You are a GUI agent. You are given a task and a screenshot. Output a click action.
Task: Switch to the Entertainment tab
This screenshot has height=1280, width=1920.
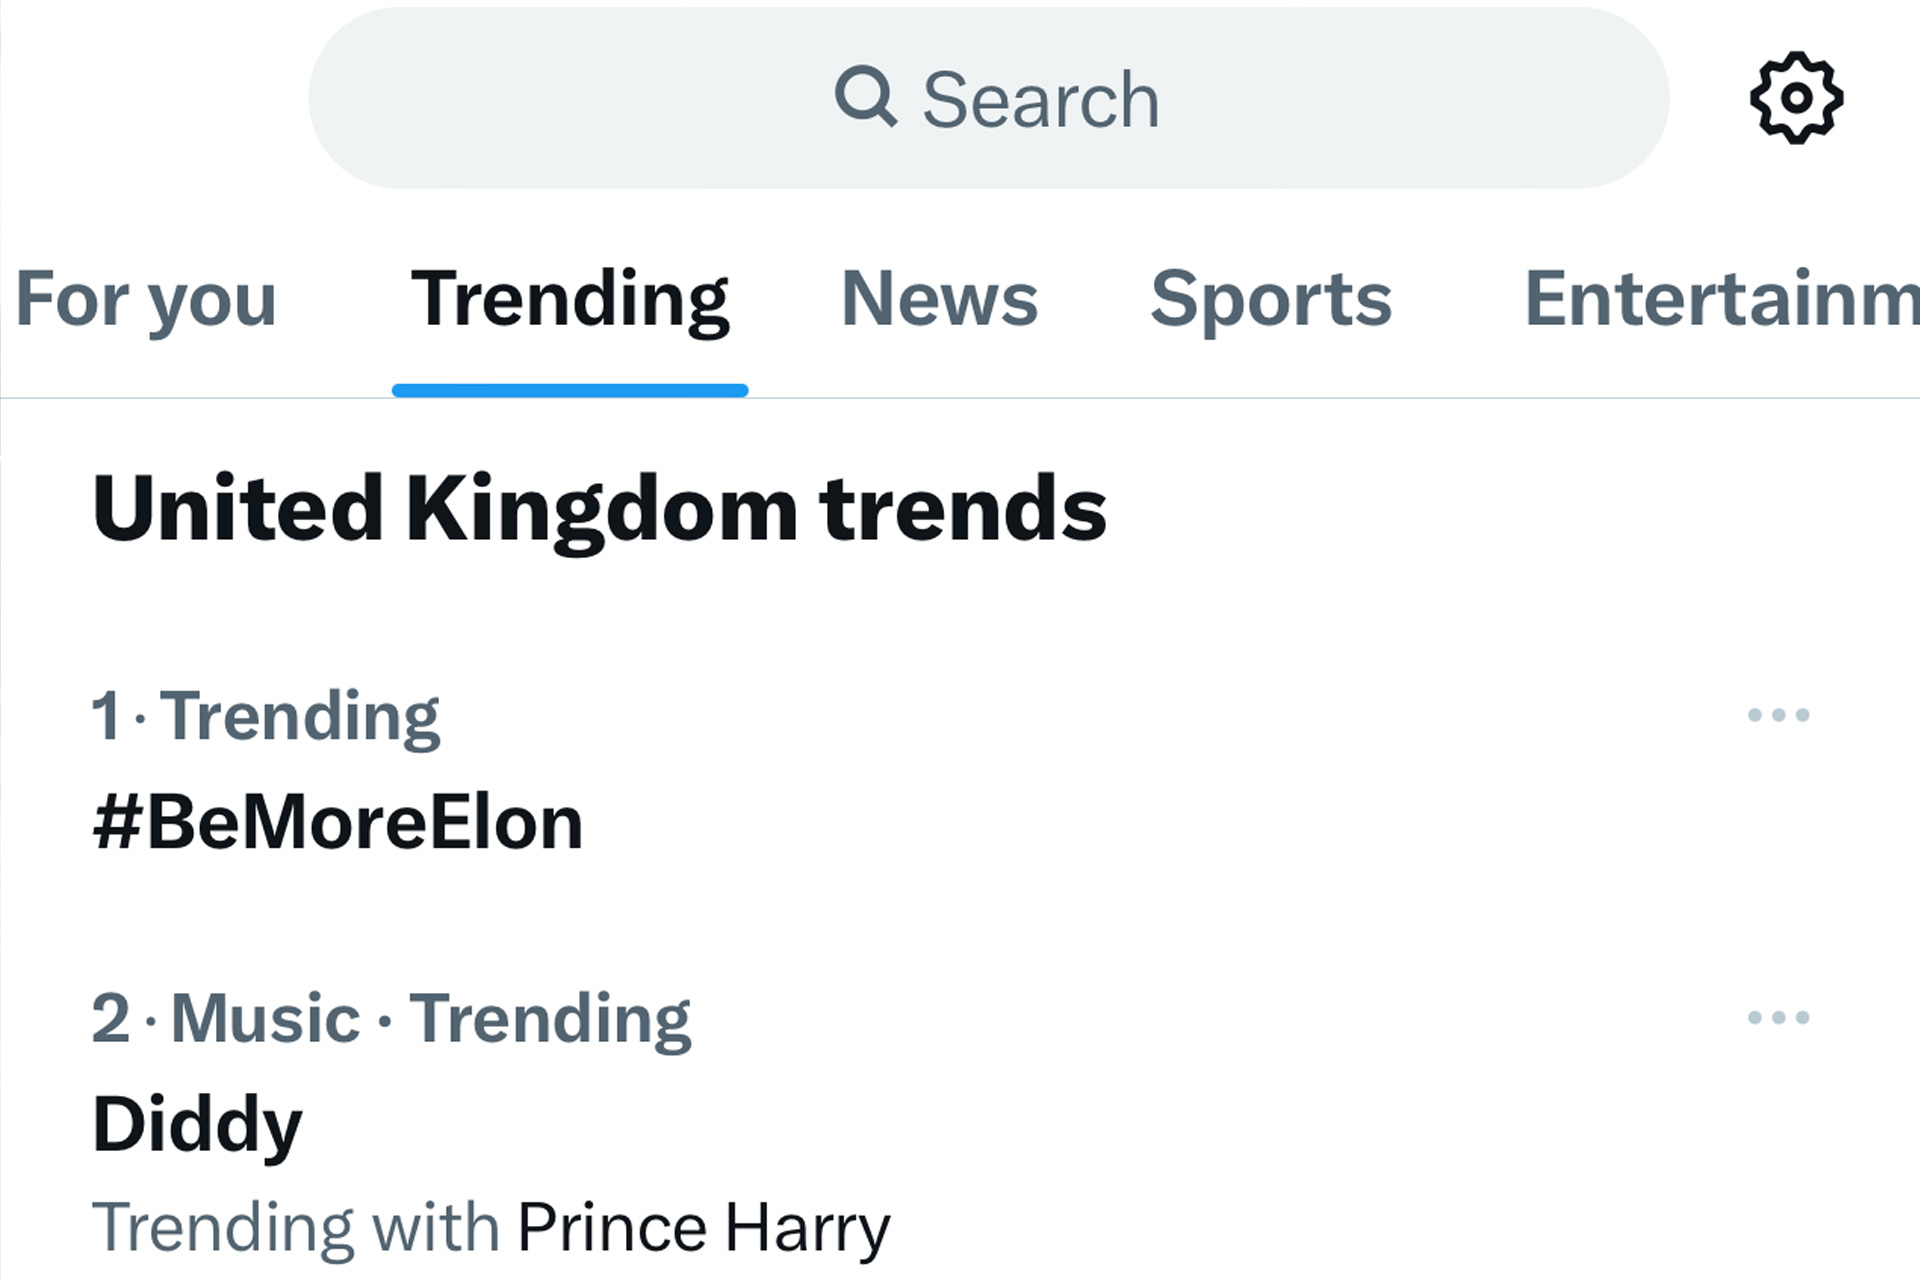click(1720, 299)
